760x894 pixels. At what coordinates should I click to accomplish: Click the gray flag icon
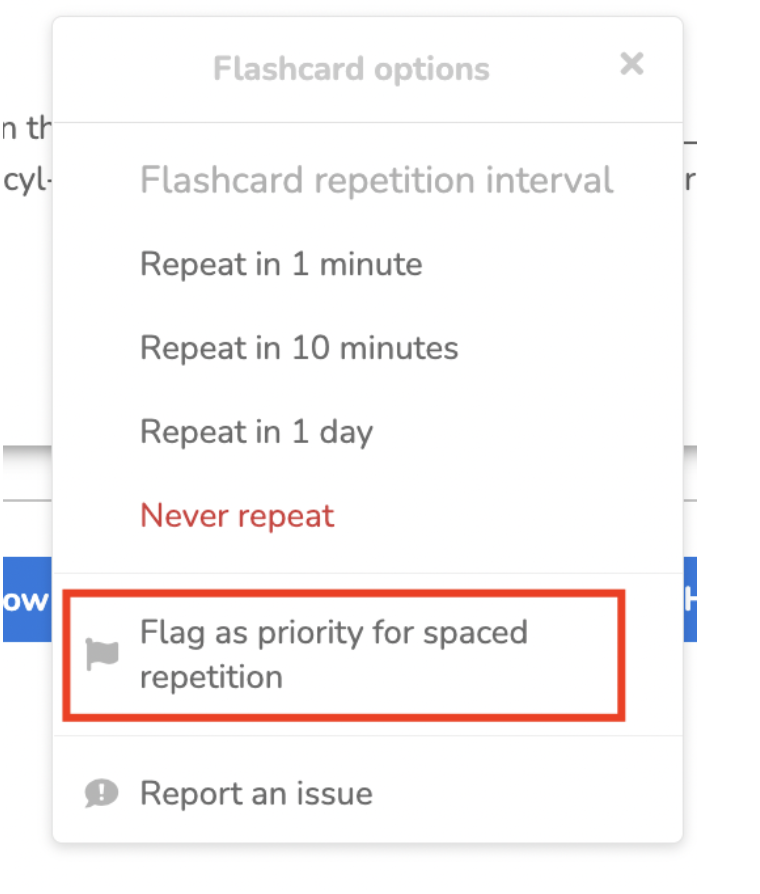click(x=102, y=655)
